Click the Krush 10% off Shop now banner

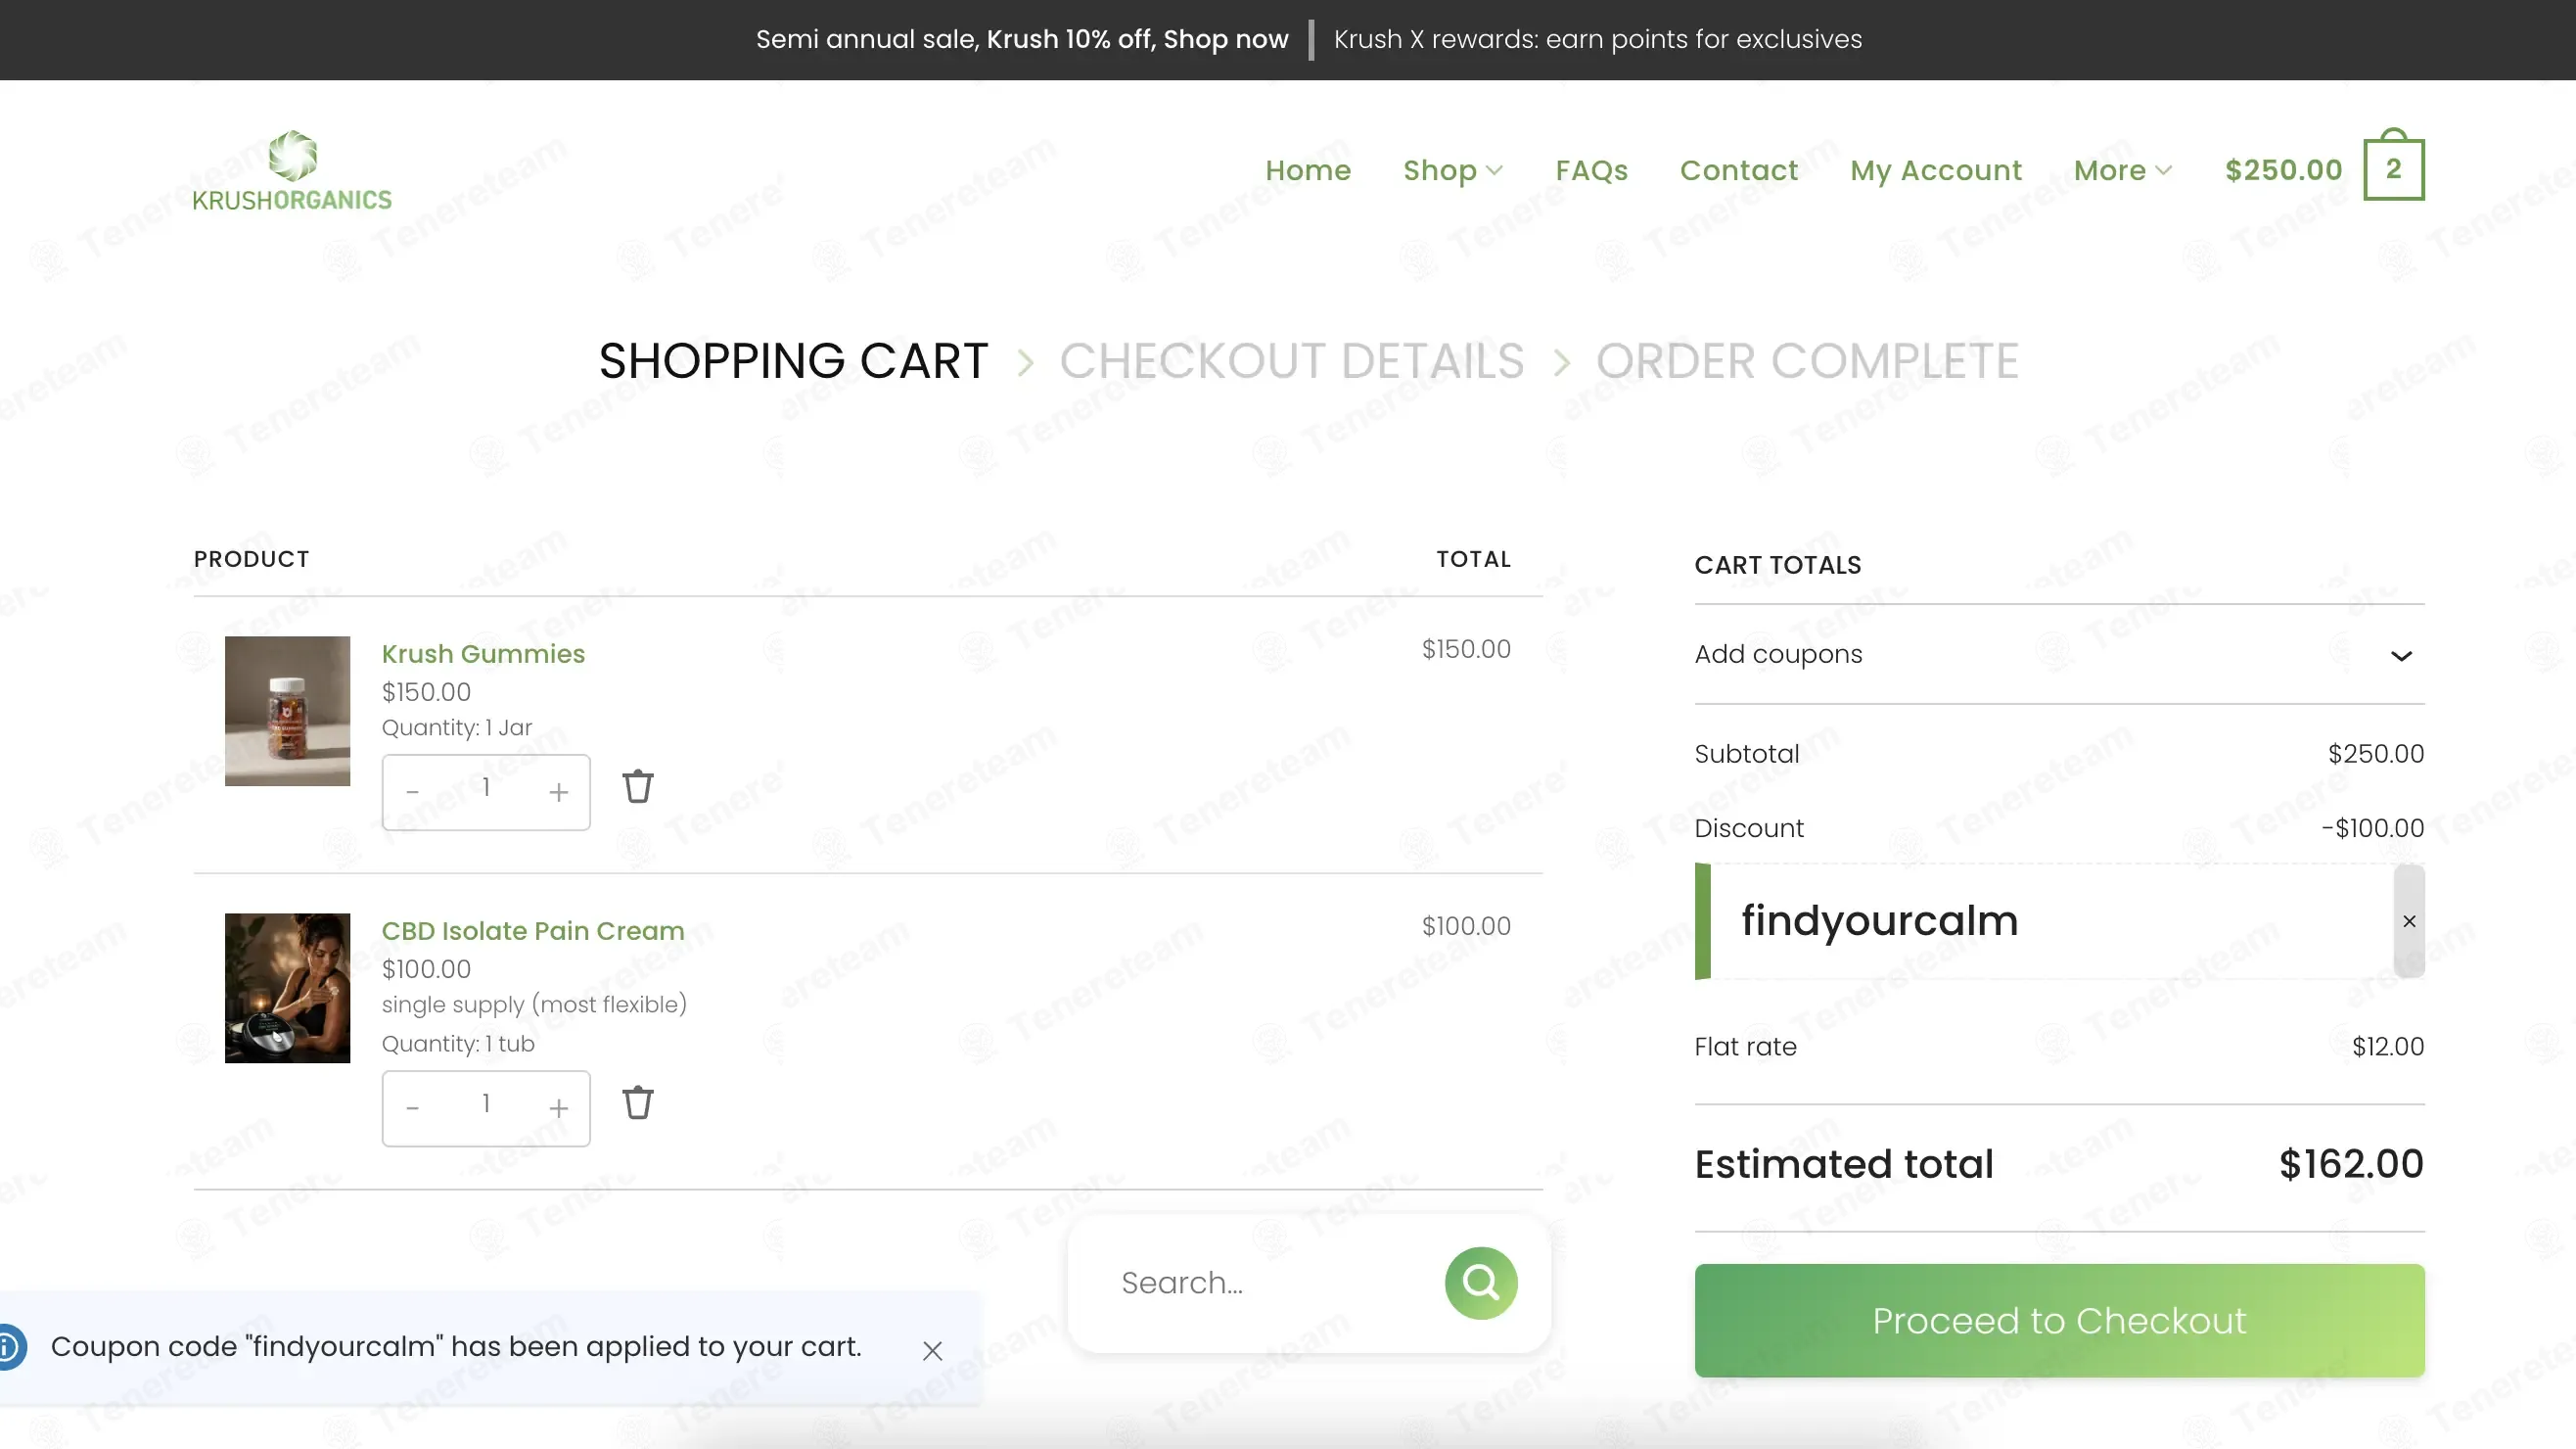point(1137,39)
